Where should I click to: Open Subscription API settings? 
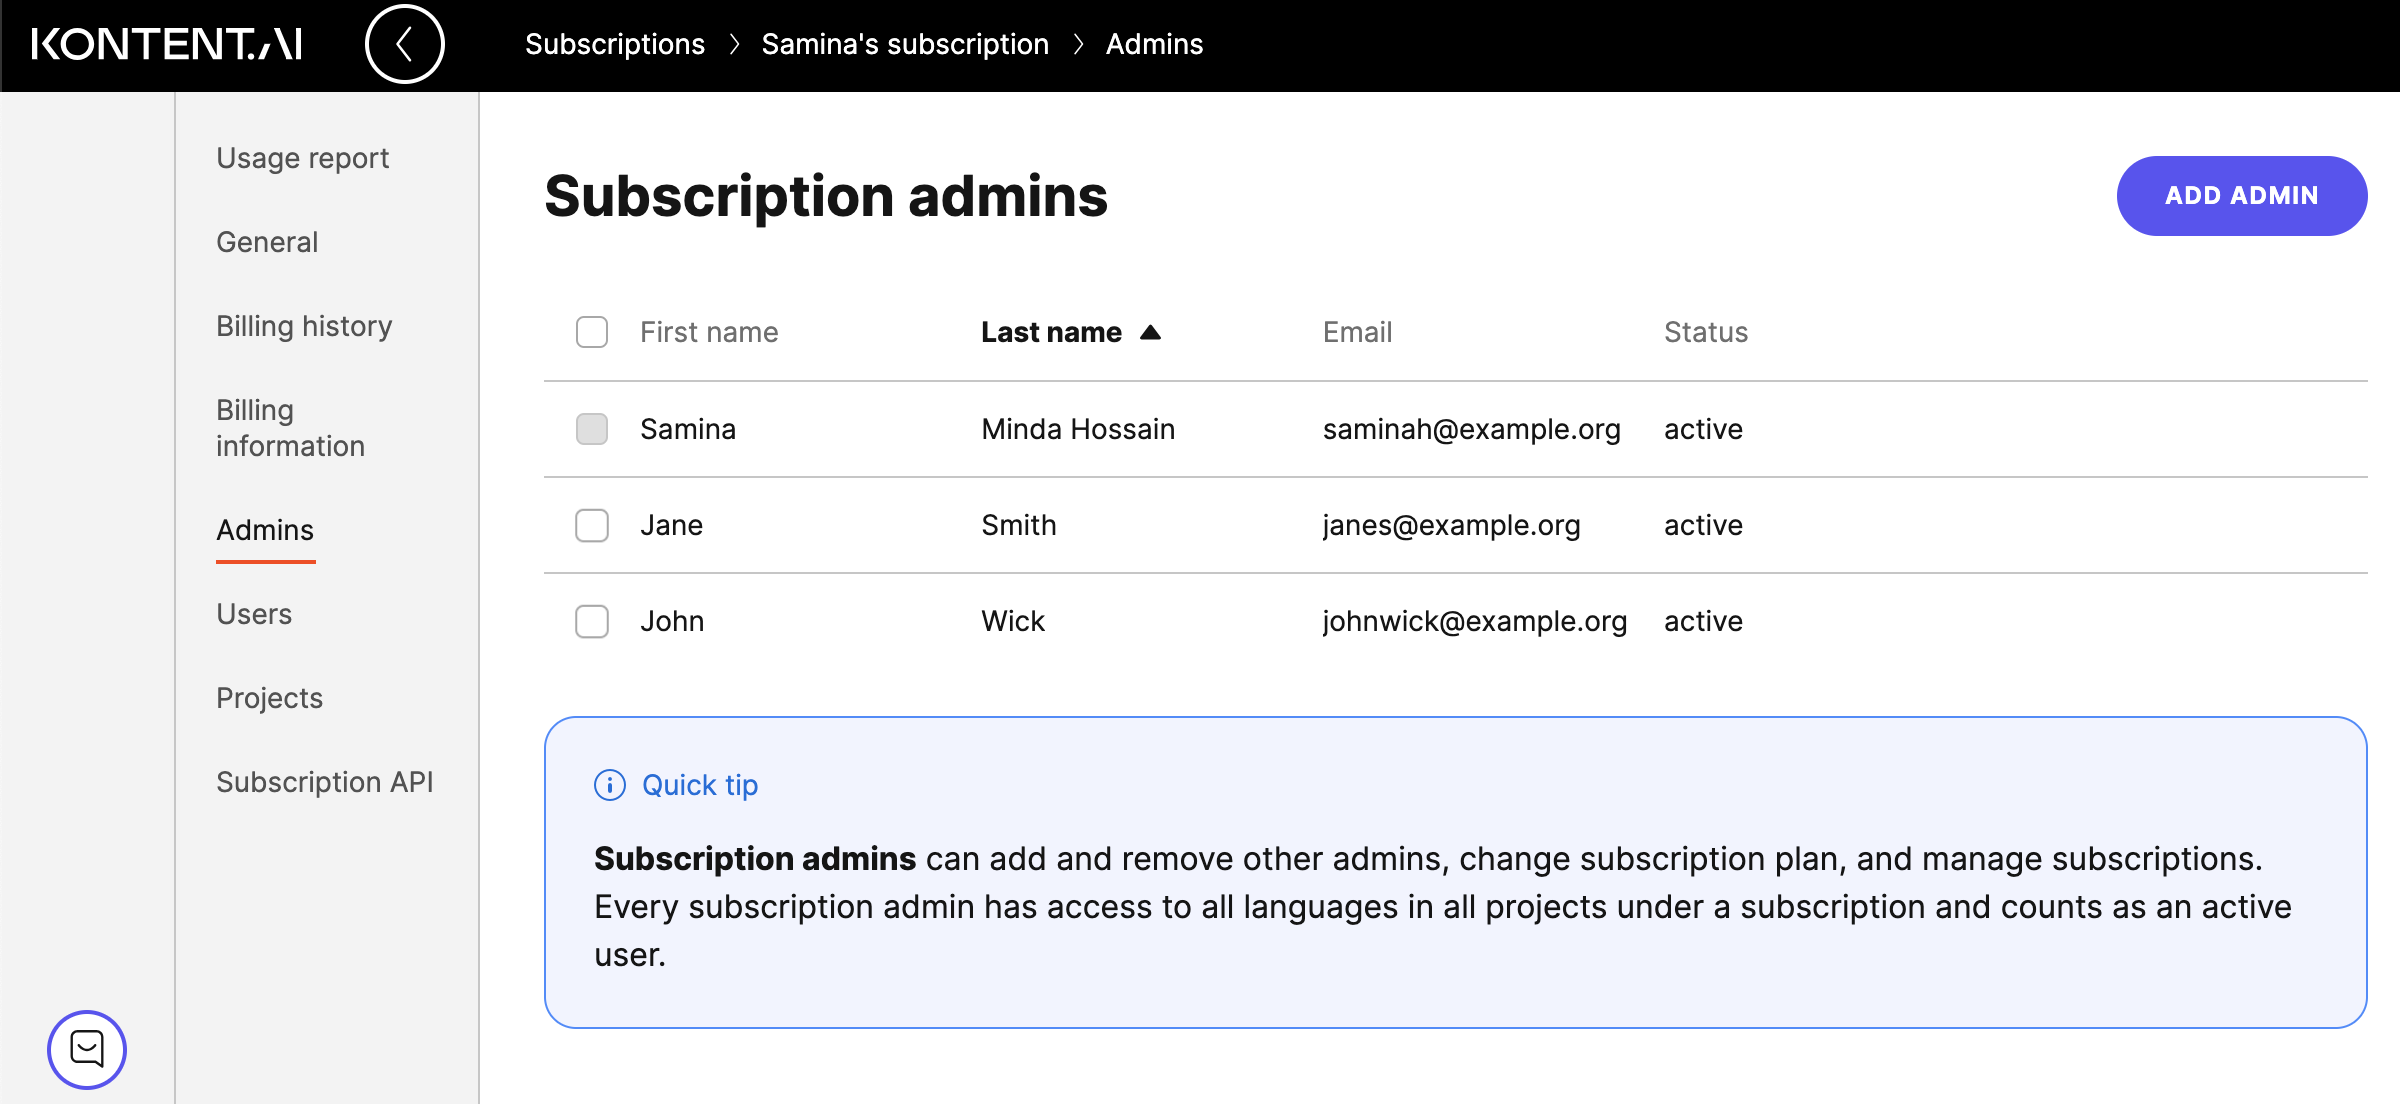324,782
